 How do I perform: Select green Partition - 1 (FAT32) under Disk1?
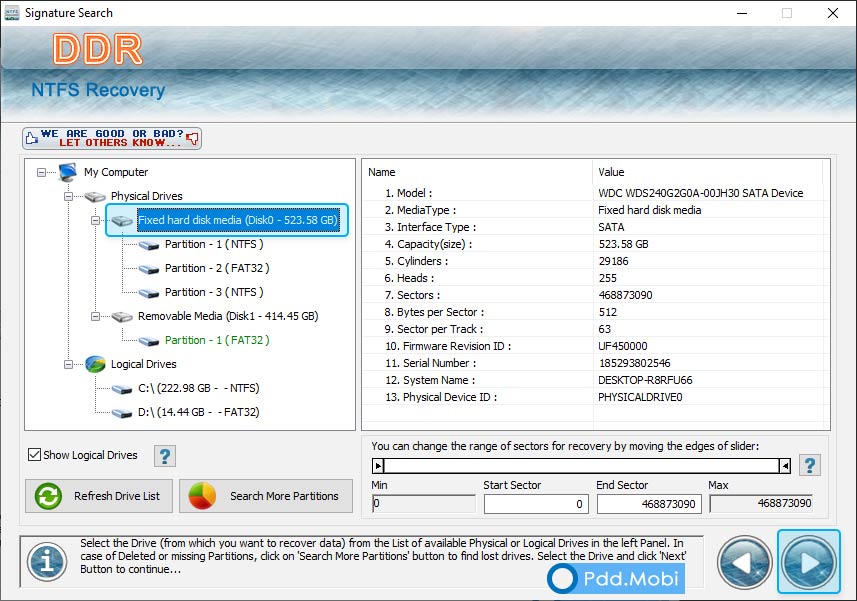(x=217, y=340)
